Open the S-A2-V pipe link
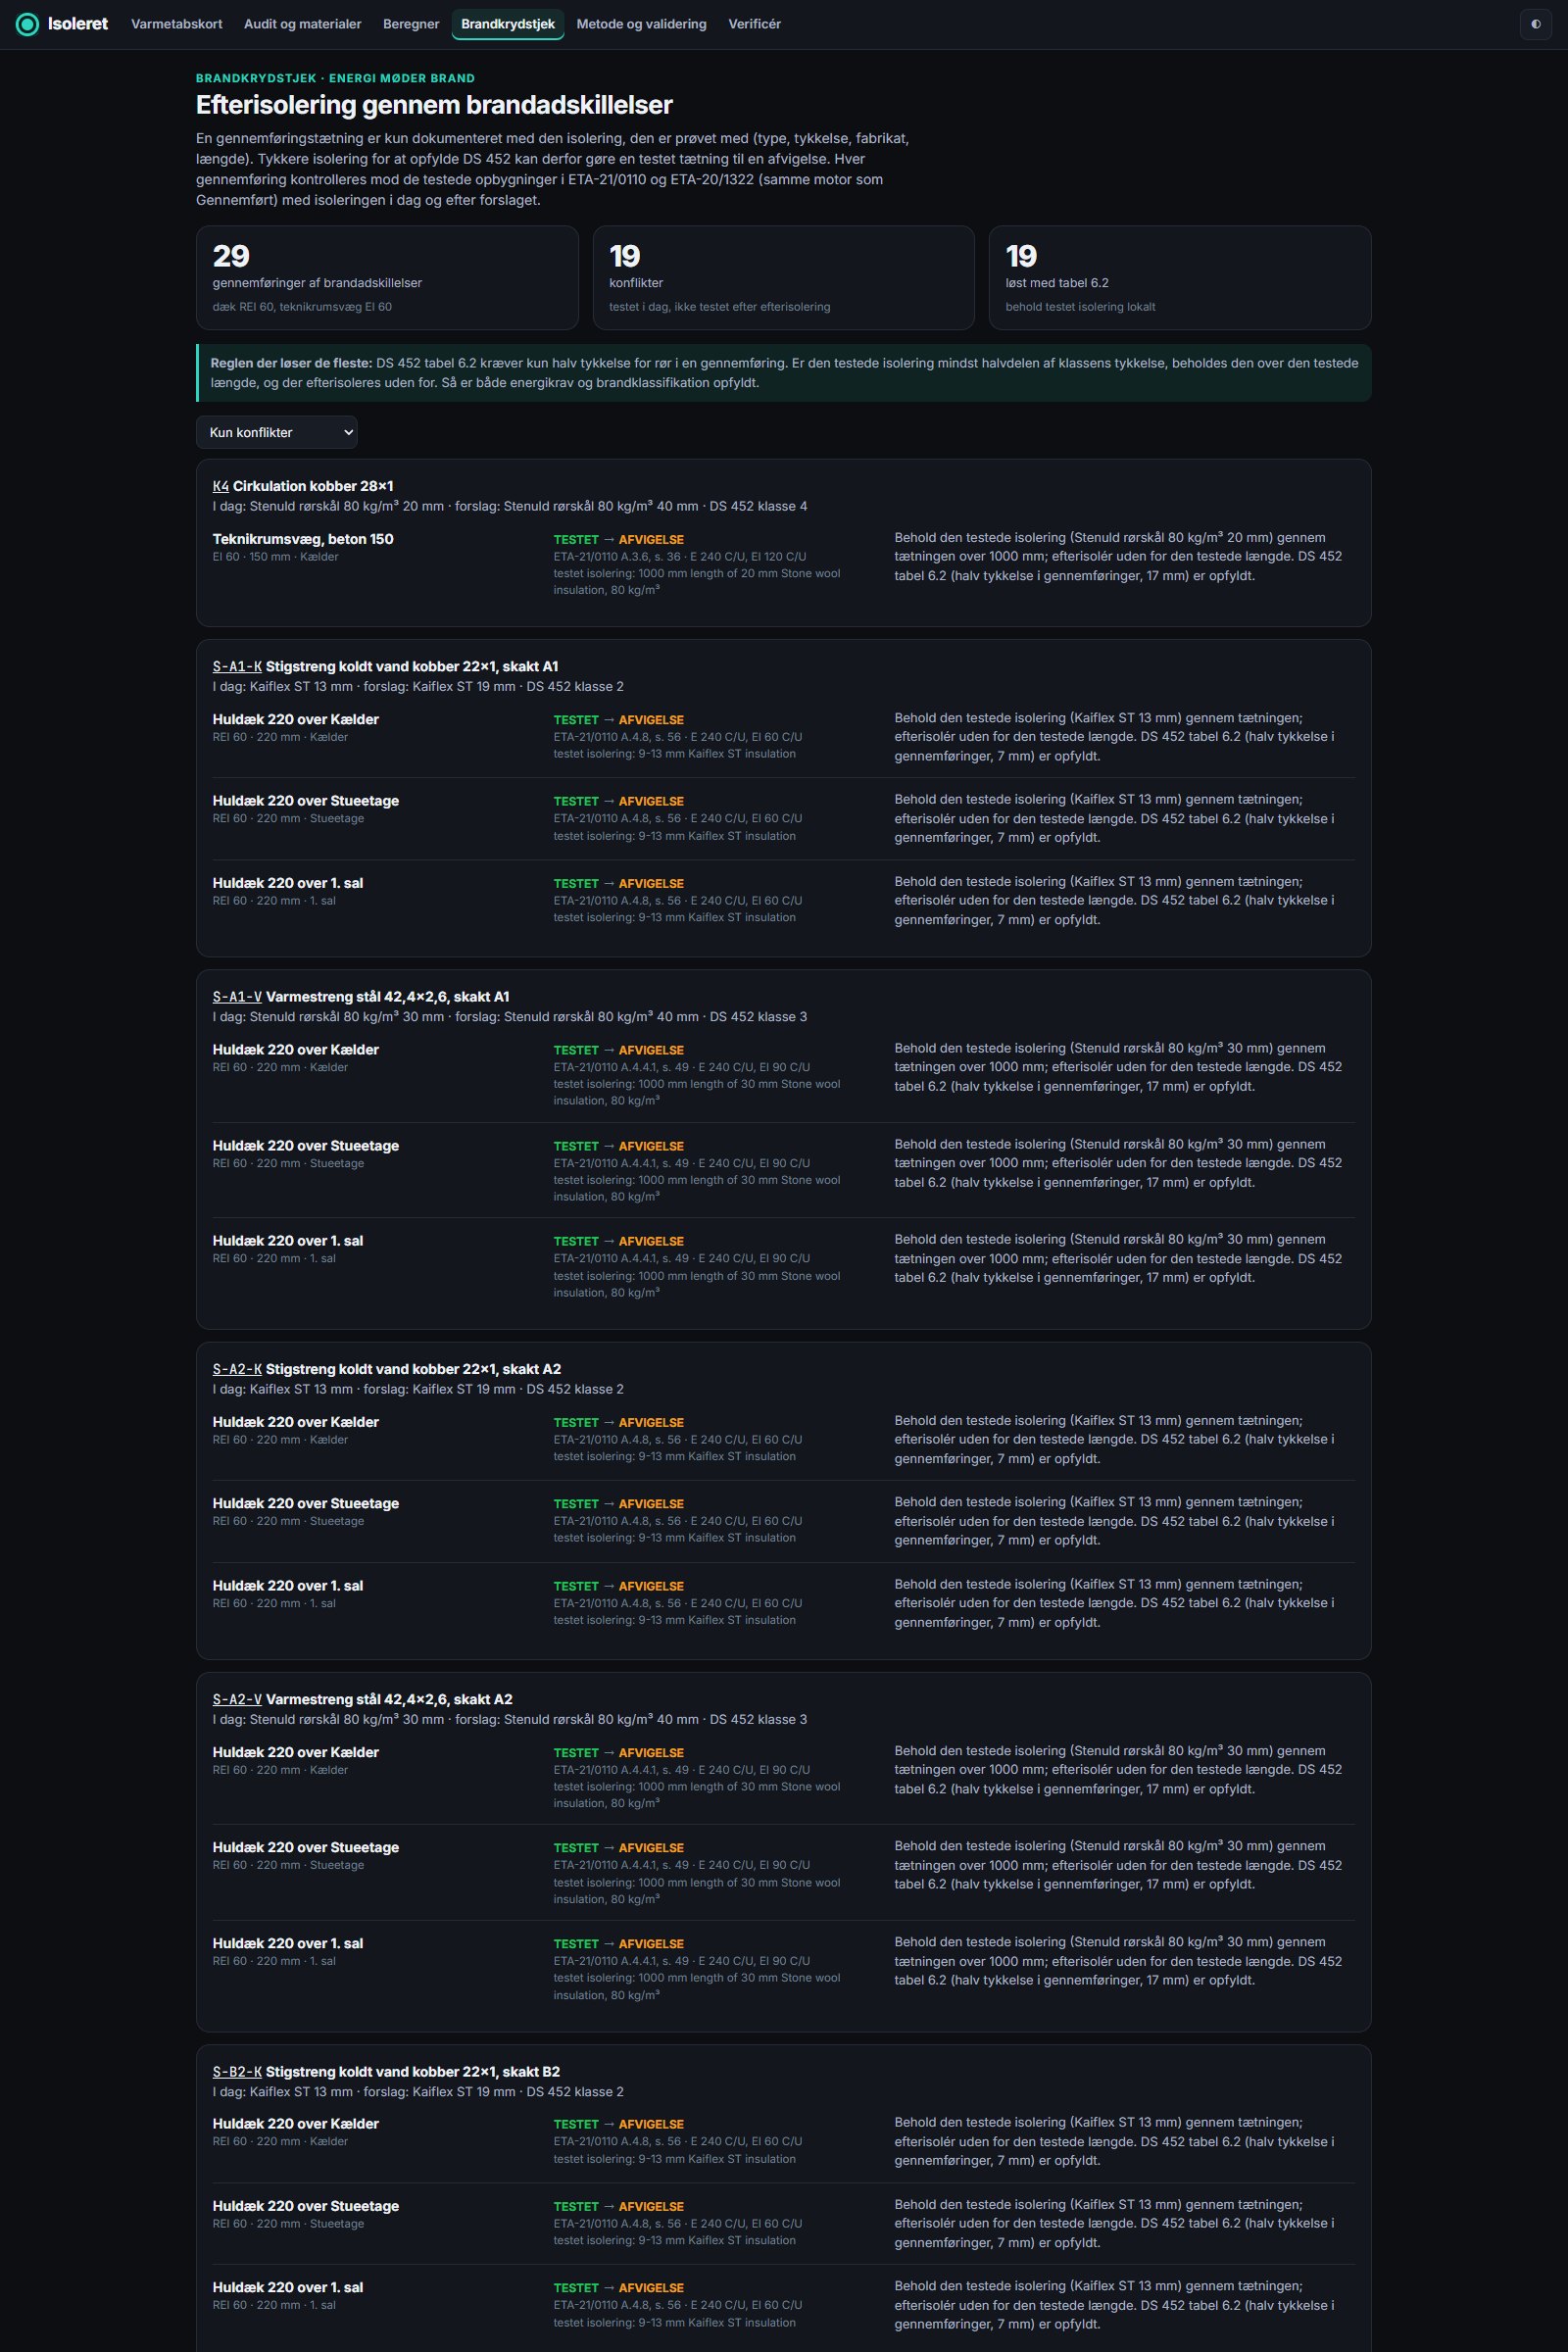Screen dimensions: 1568x2352 (237, 1699)
